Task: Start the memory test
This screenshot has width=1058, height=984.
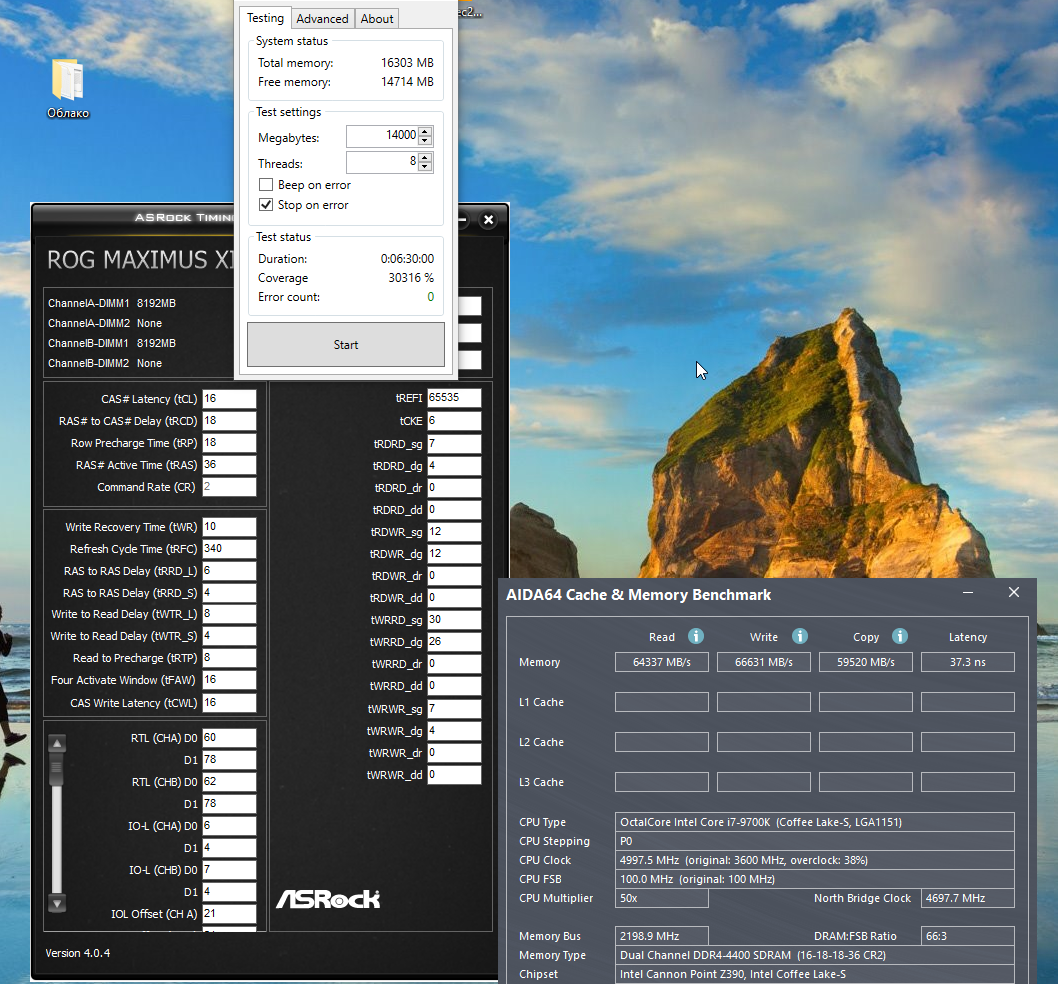Action: pyautogui.click(x=345, y=344)
